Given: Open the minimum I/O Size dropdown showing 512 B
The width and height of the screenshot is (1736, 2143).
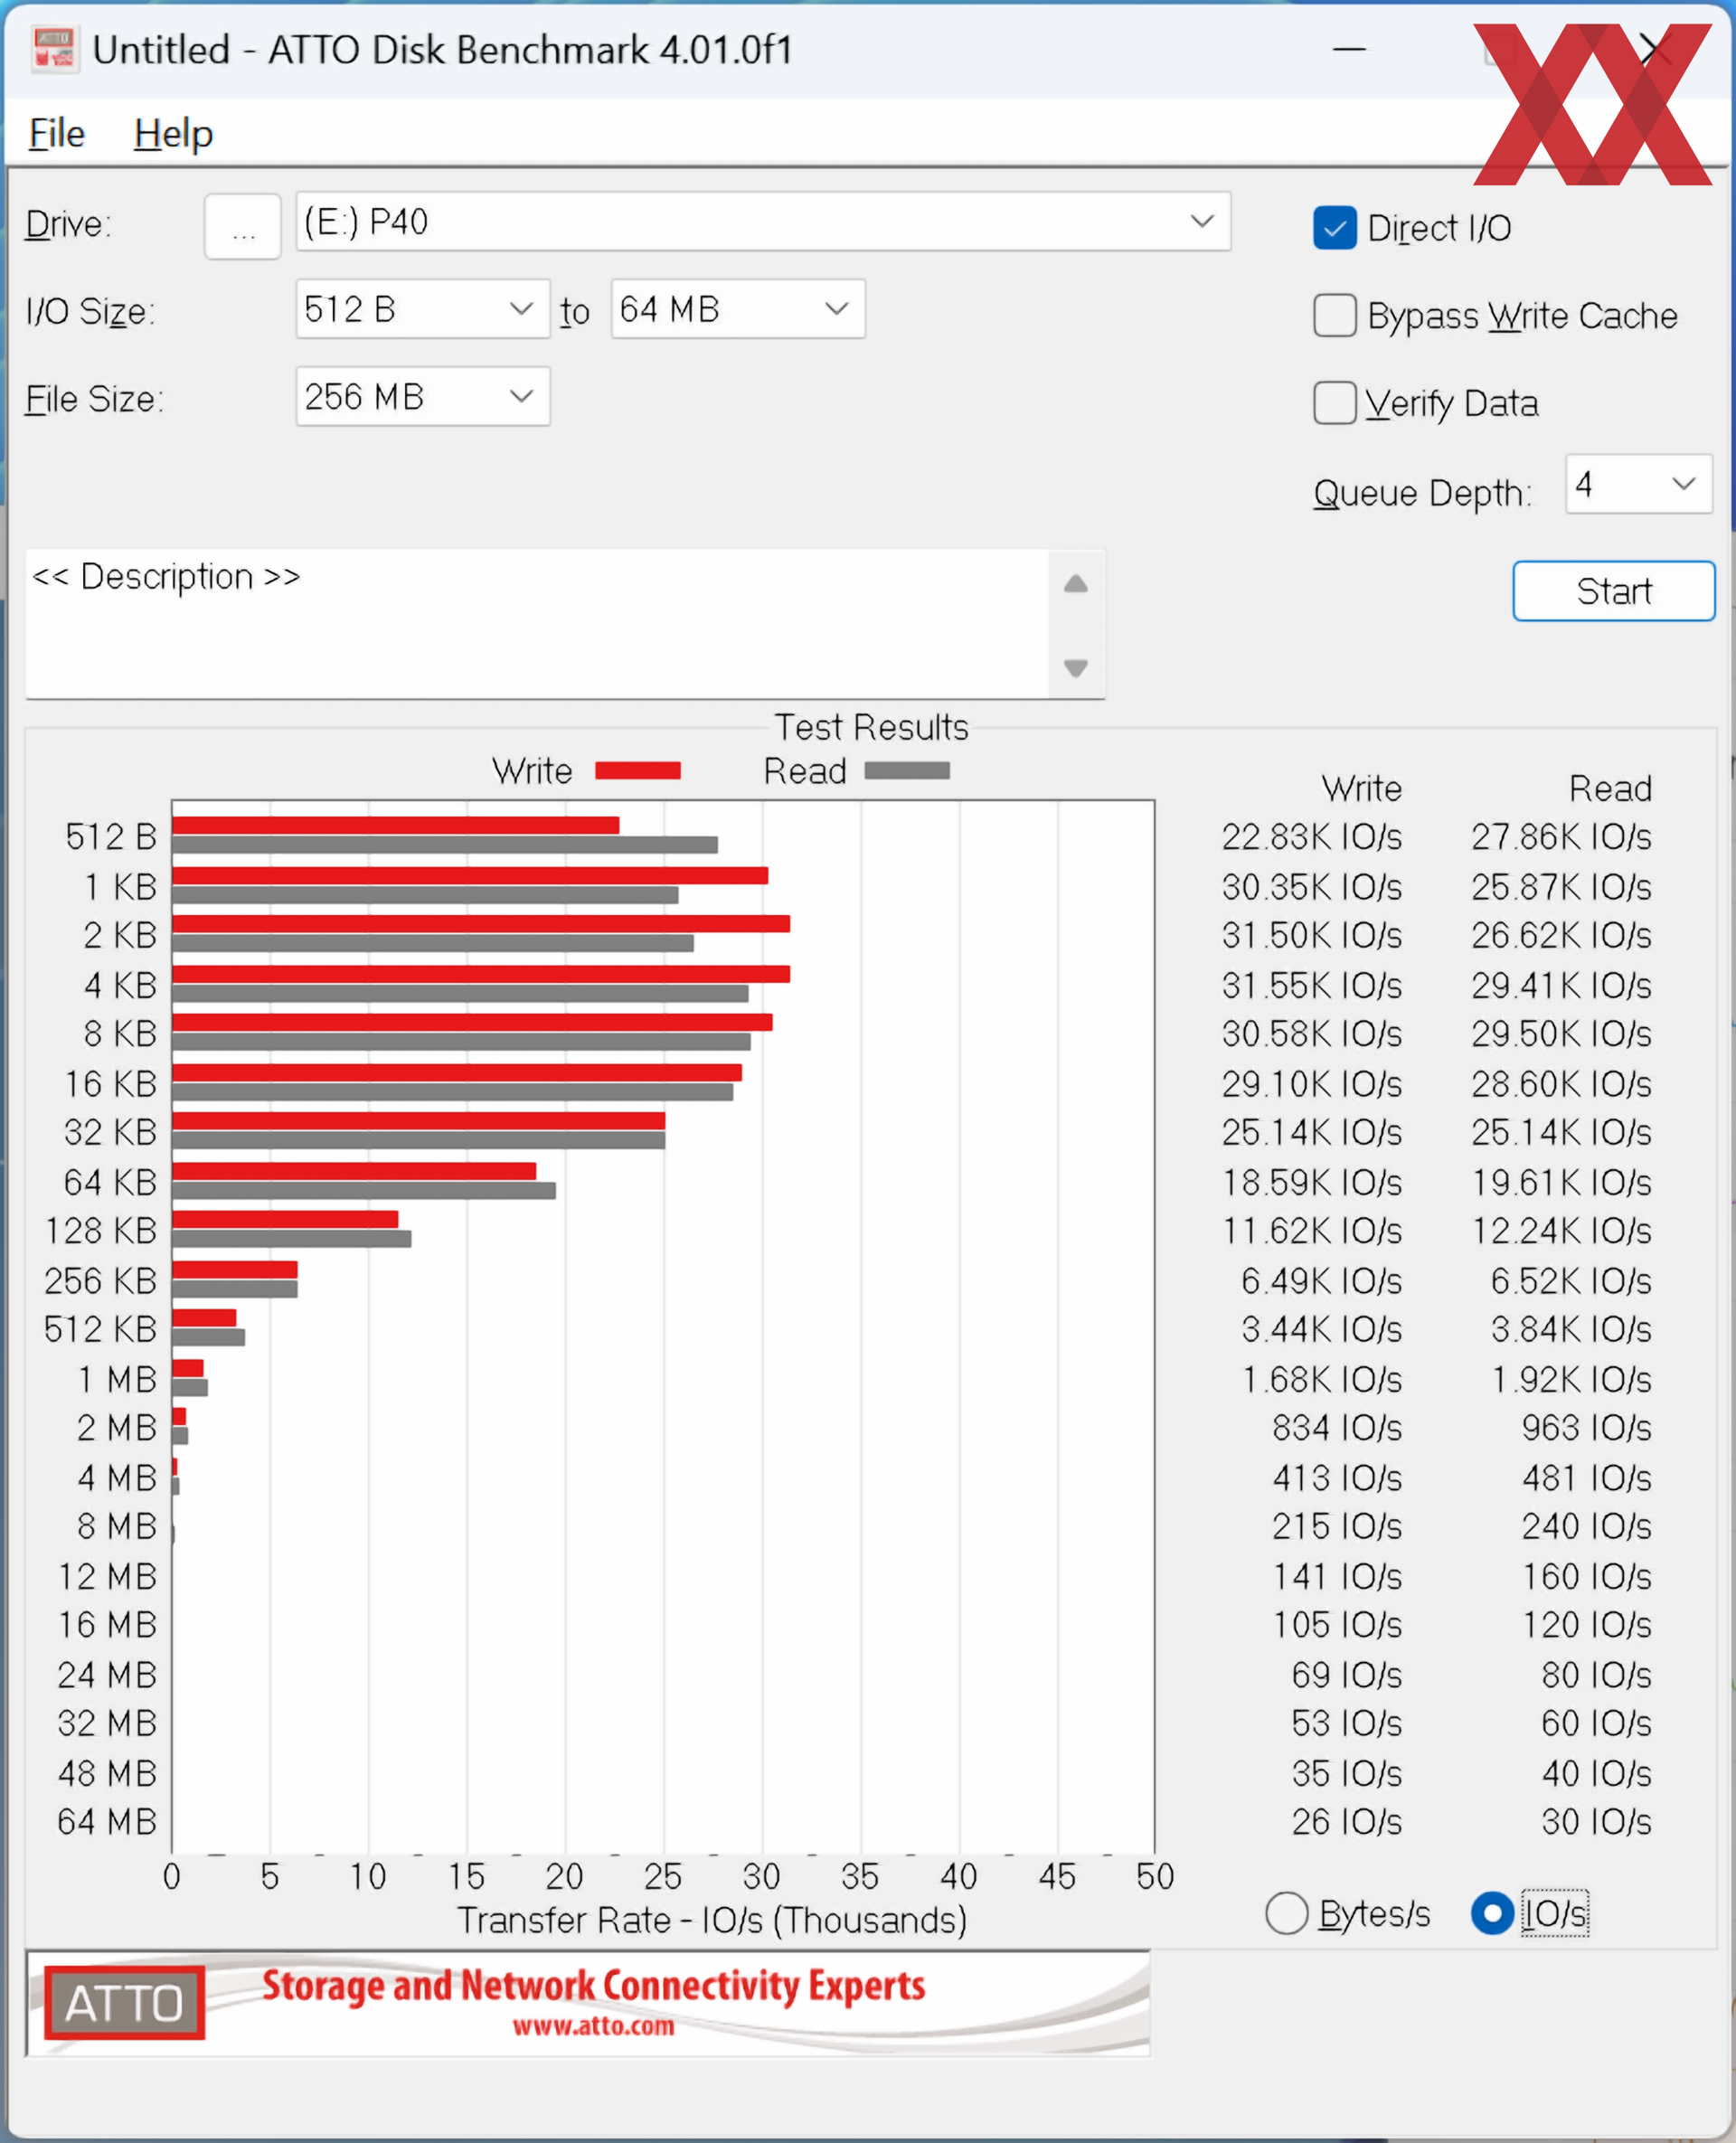Looking at the screenshot, I should (x=422, y=309).
